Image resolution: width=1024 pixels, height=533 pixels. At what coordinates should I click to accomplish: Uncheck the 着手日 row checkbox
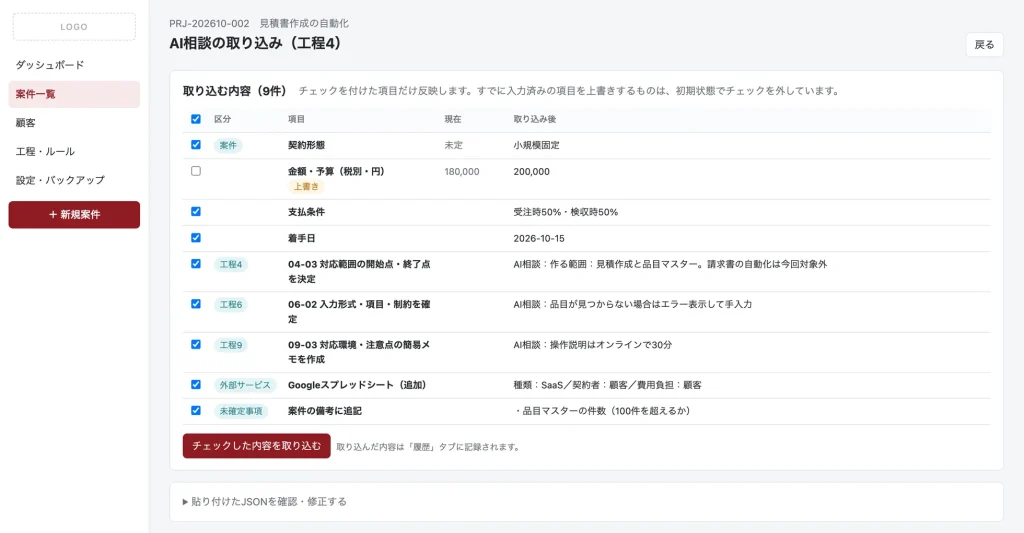196,238
